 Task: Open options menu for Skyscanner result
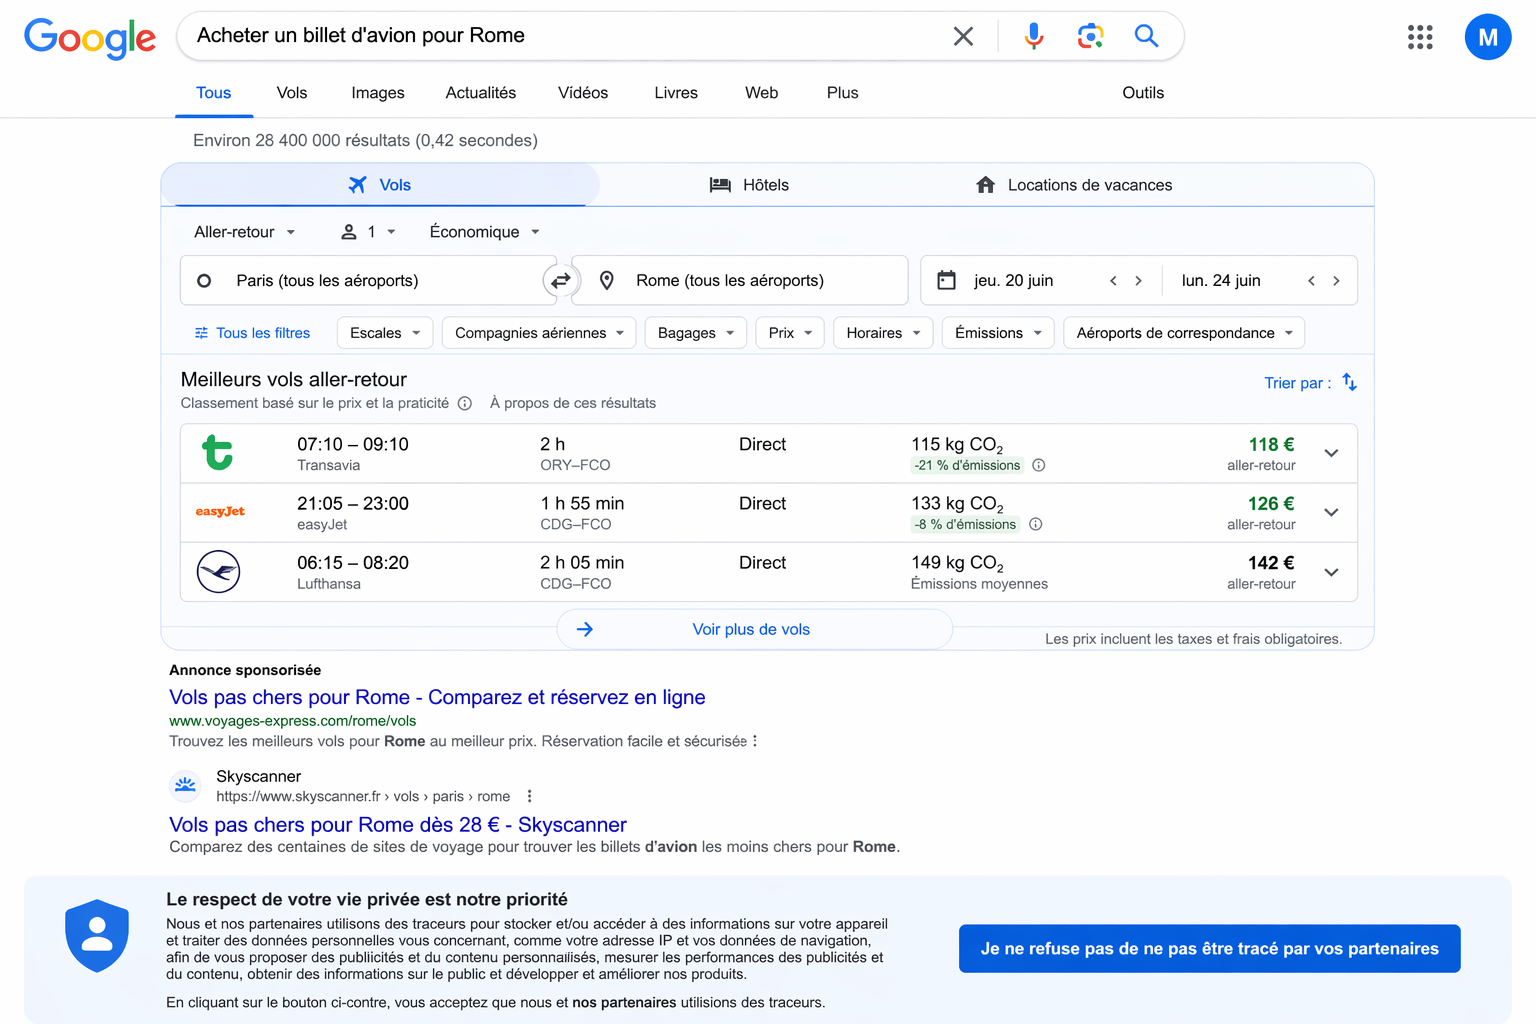529,796
